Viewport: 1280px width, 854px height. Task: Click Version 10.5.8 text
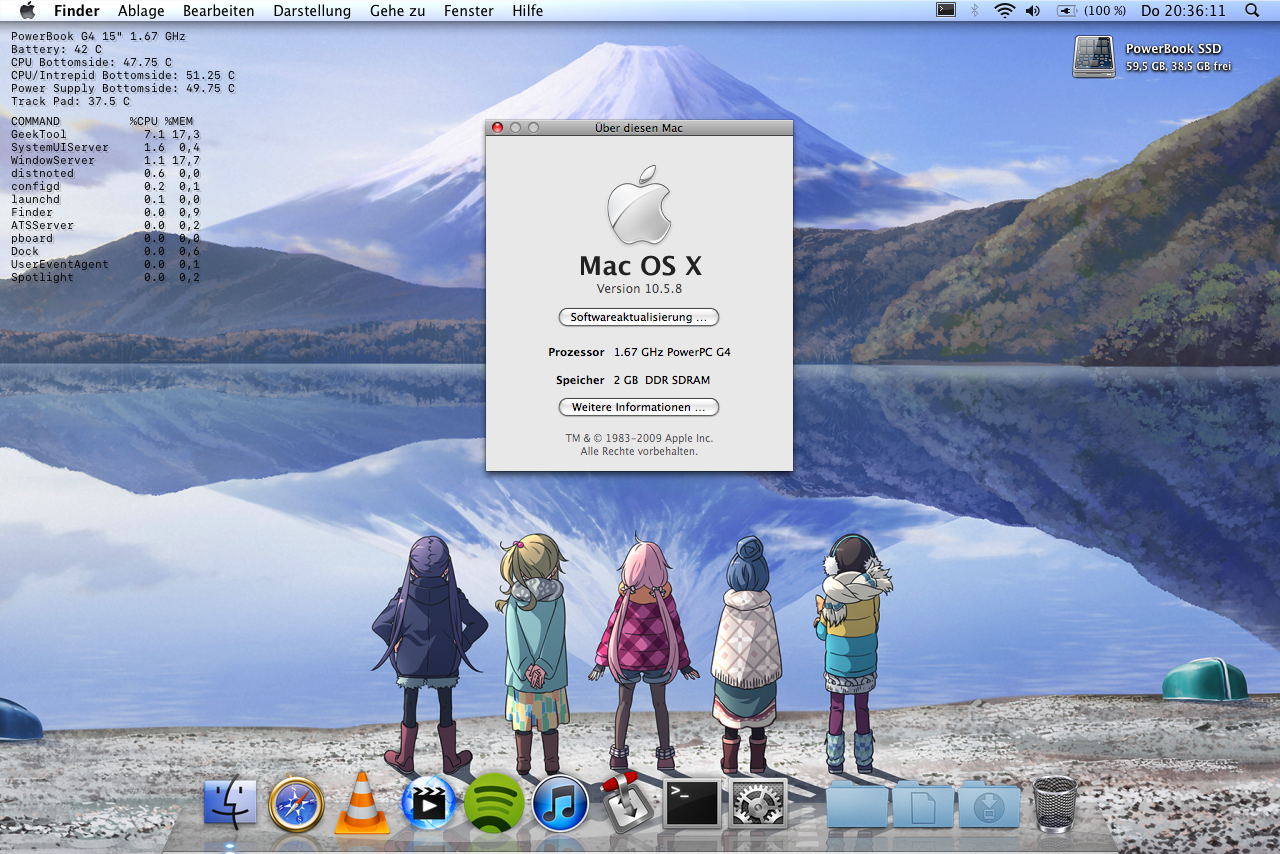(640, 289)
